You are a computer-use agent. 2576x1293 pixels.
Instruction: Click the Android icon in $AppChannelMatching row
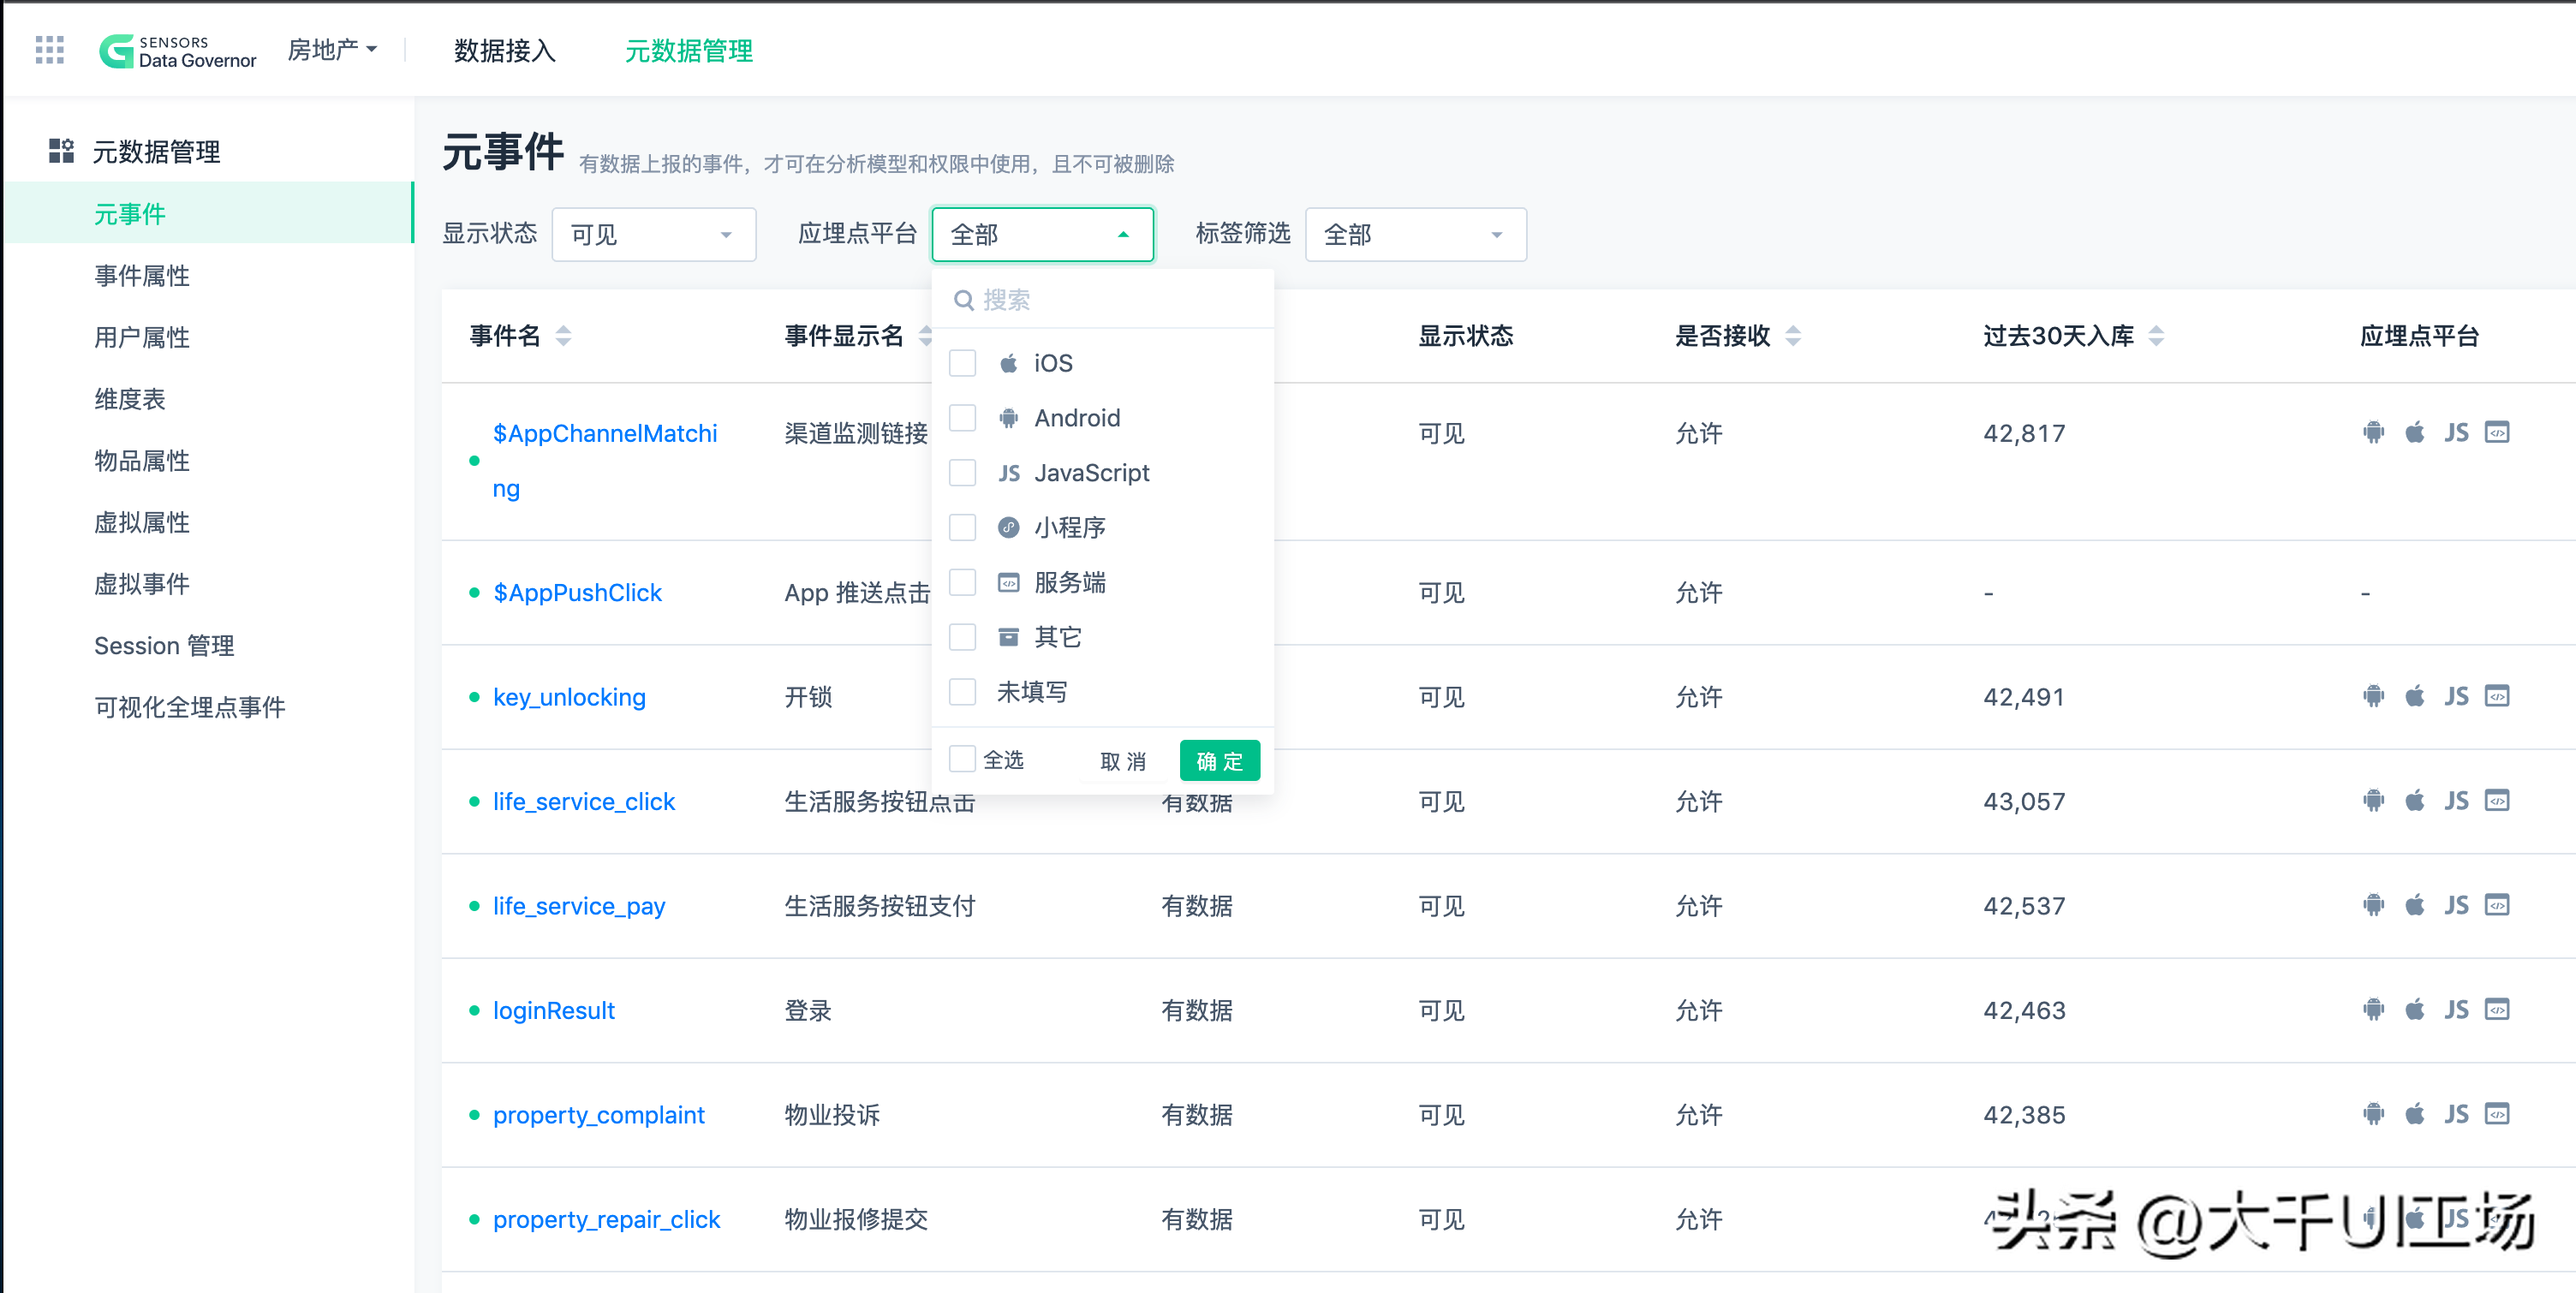[2373, 432]
